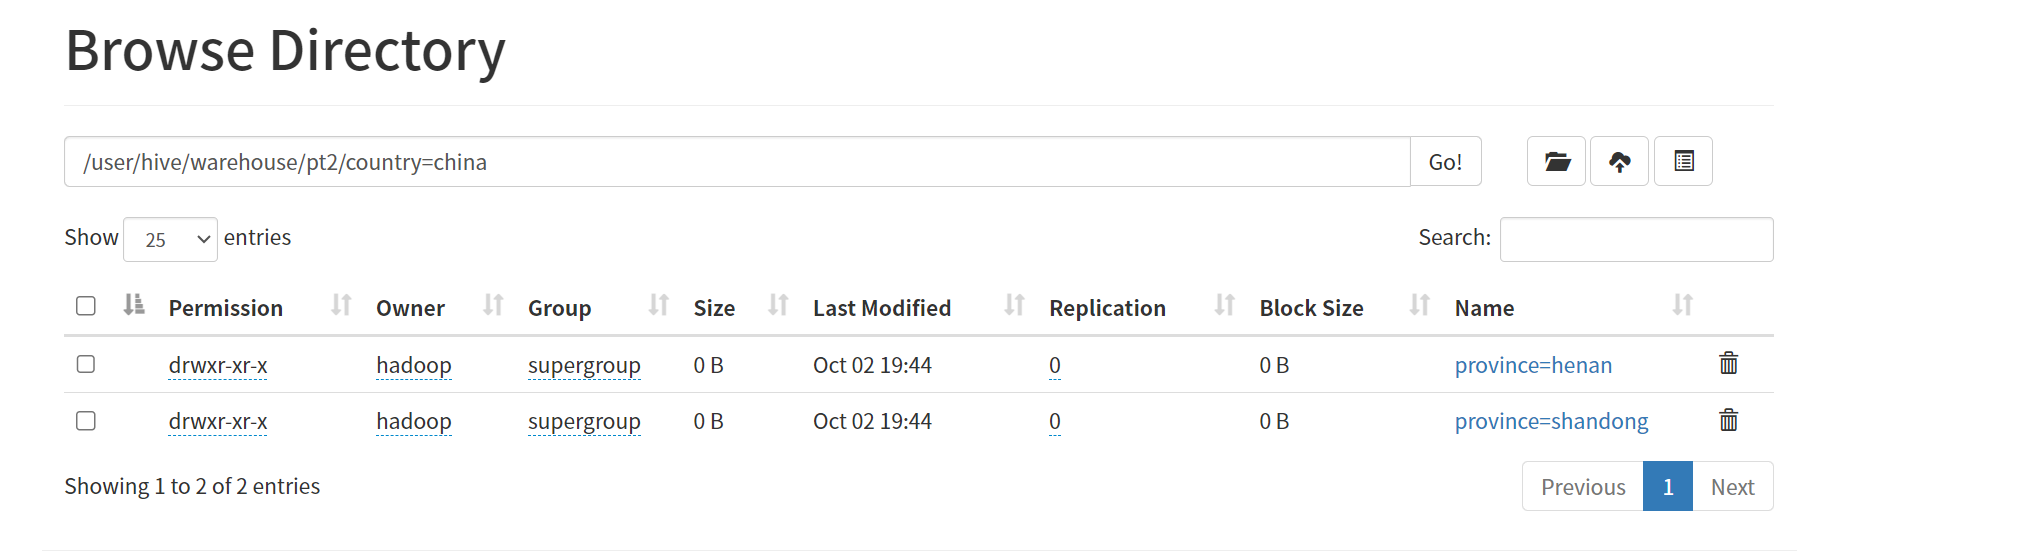2023x556 pixels.
Task: Click into the Search input field
Action: point(1636,239)
